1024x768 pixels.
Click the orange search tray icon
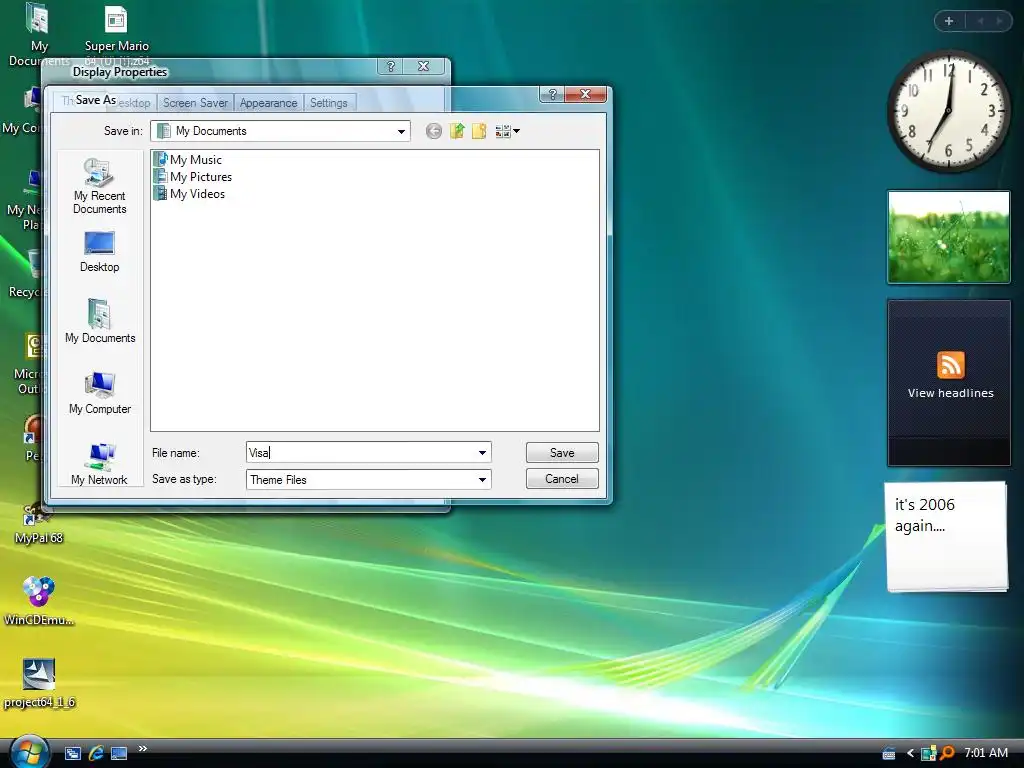(x=947, y=754)
